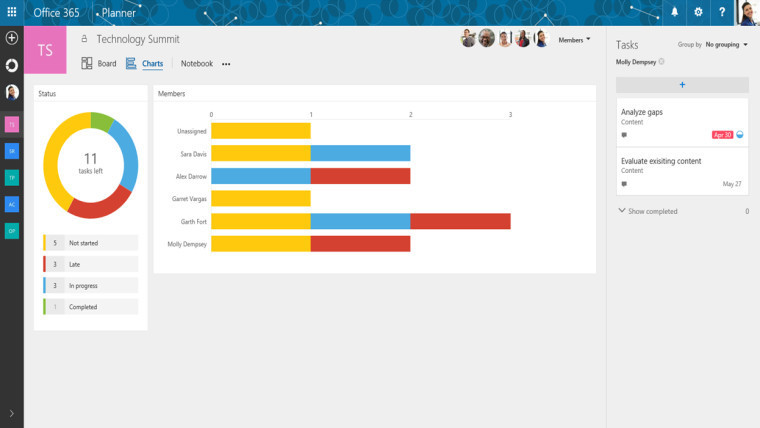760x428 pixels.
Task: Click the Office 365 header link
Action: point(56,13)
